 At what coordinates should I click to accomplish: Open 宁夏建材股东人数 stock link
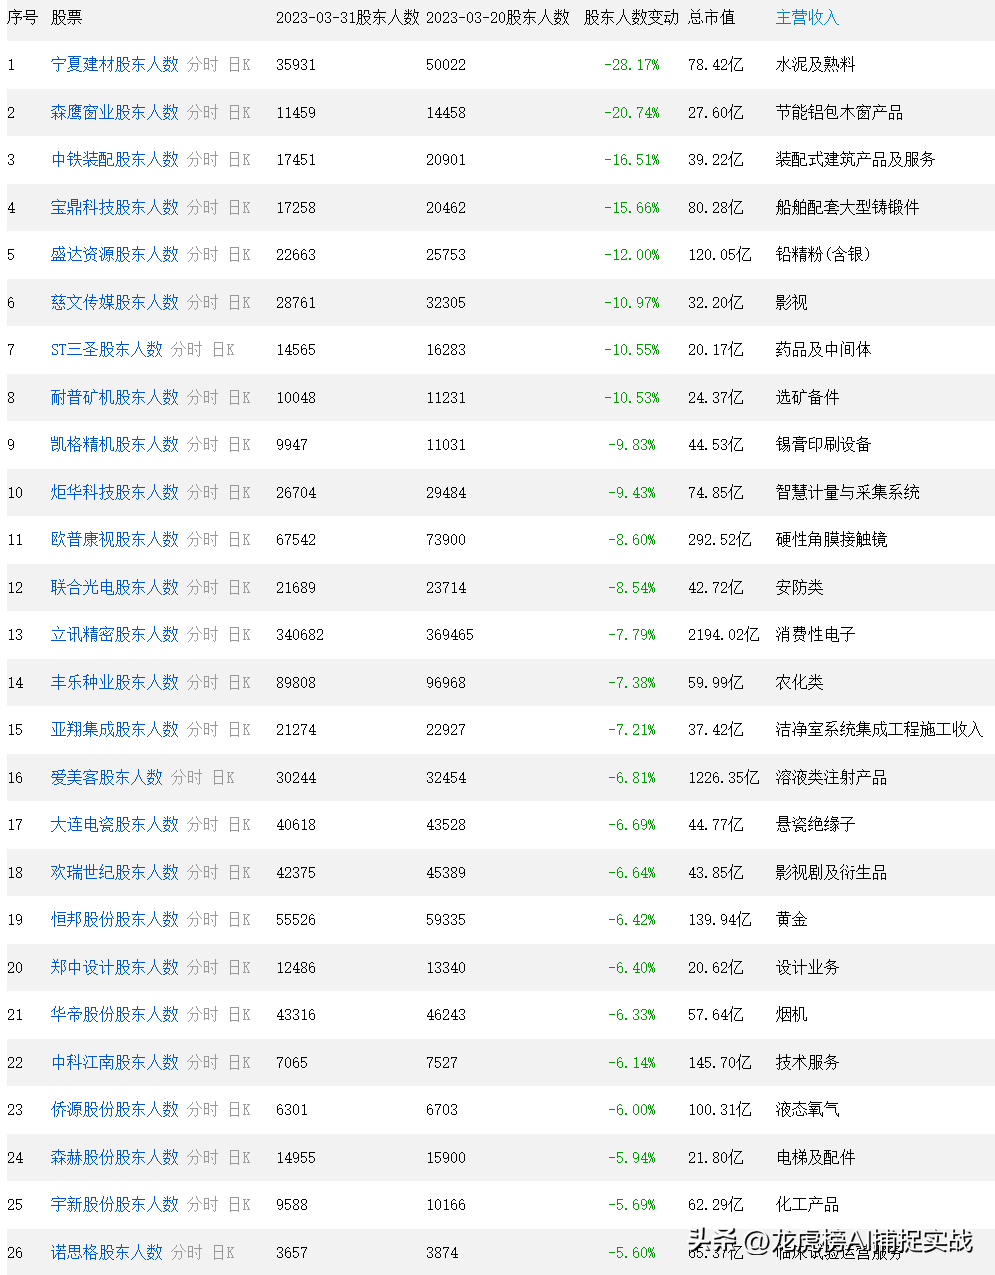point(115,64)
